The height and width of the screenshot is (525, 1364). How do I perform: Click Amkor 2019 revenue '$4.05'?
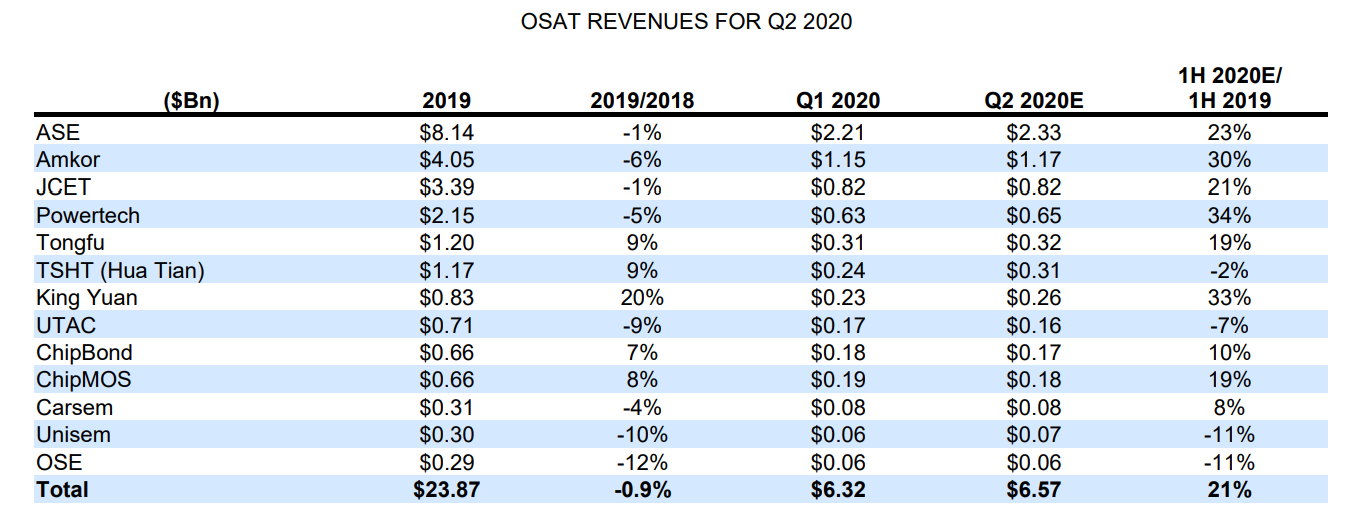(x=447, y=159)
